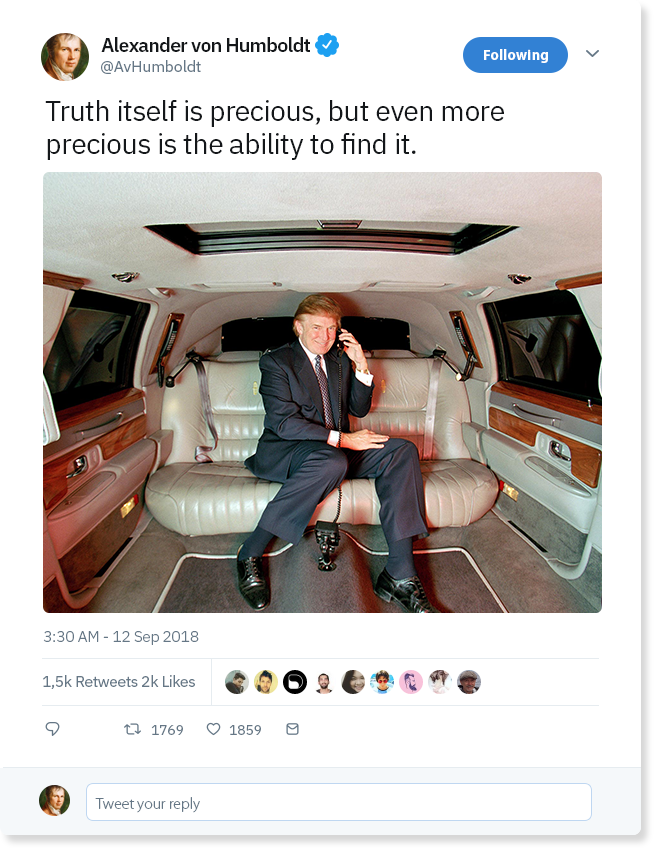Click your avatar beside the reply box
Viewport: 656px width, 848px height.
[x=54, y=801]
